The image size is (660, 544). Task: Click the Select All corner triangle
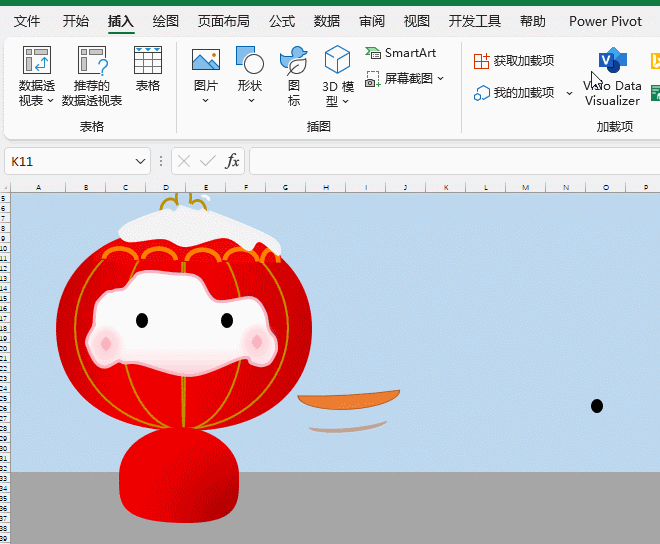click(5, 187)
